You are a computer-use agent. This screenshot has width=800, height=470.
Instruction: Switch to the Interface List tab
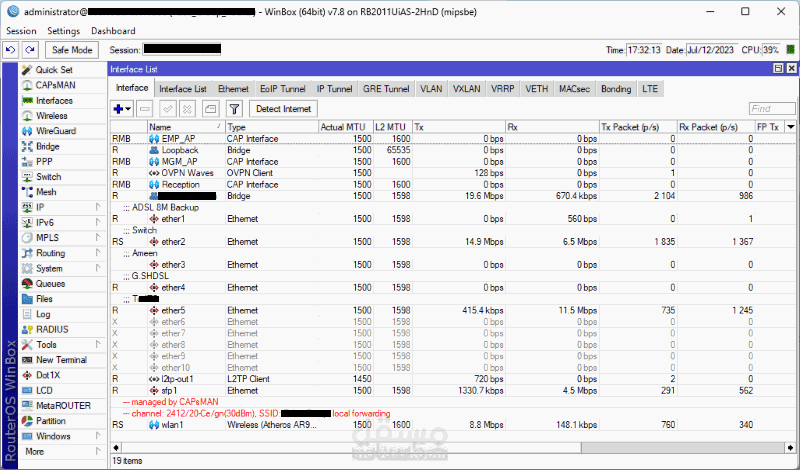pyautogui.click(x=183, y=89)
